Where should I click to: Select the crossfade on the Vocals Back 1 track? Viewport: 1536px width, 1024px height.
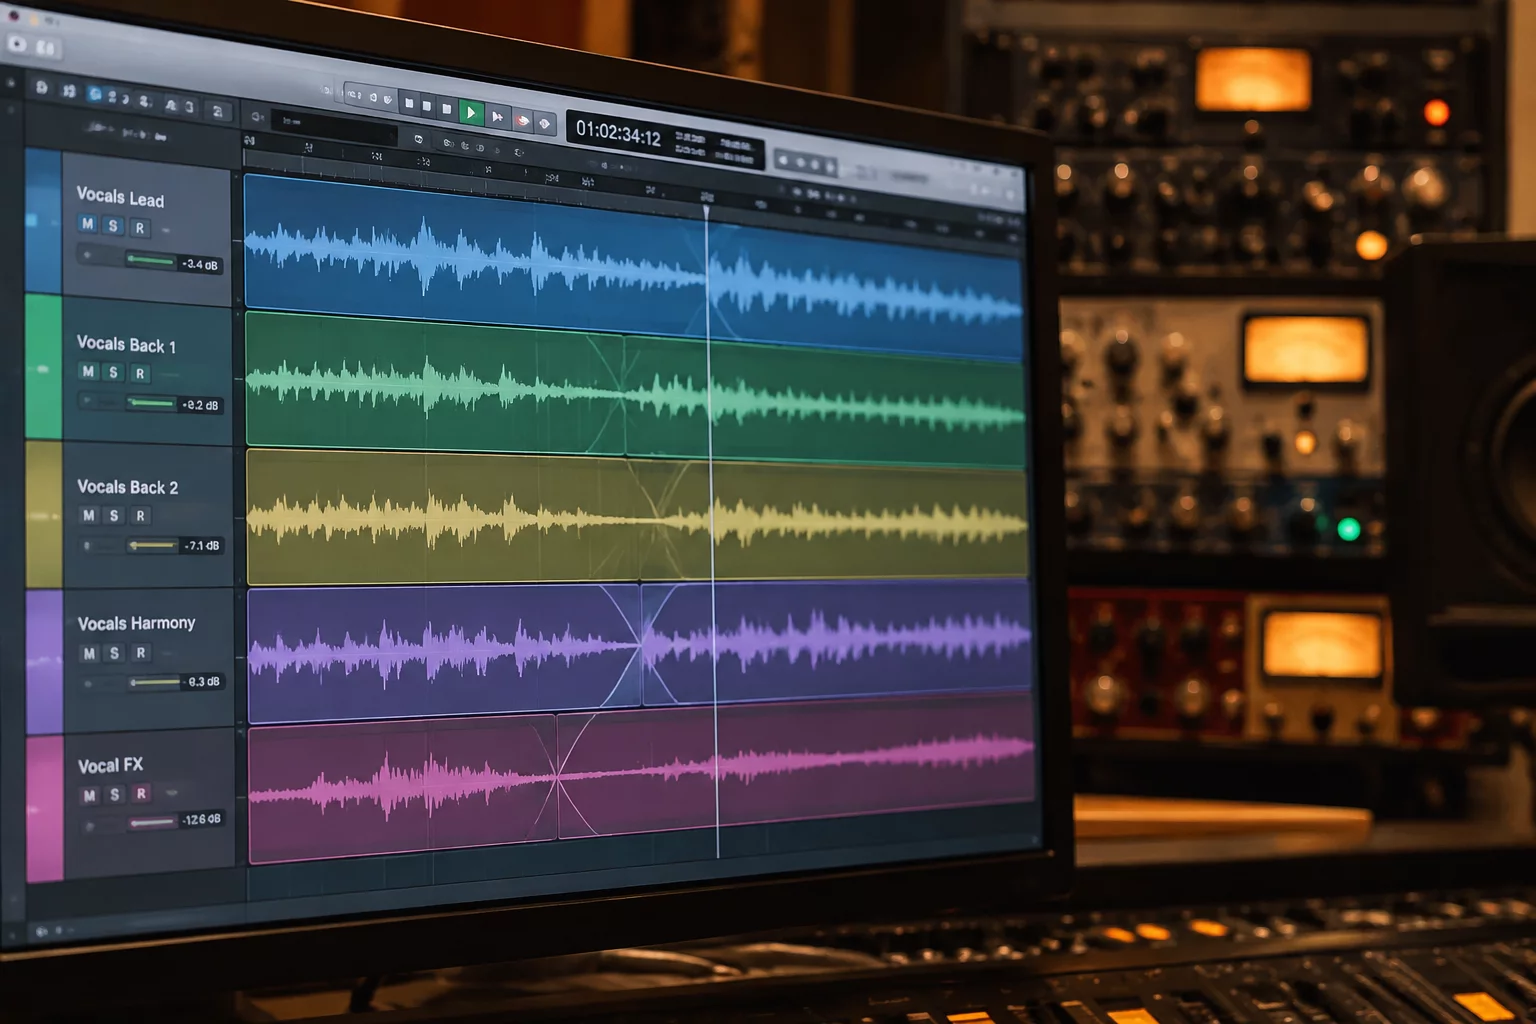pyautogui.click(x=624, y=395)
